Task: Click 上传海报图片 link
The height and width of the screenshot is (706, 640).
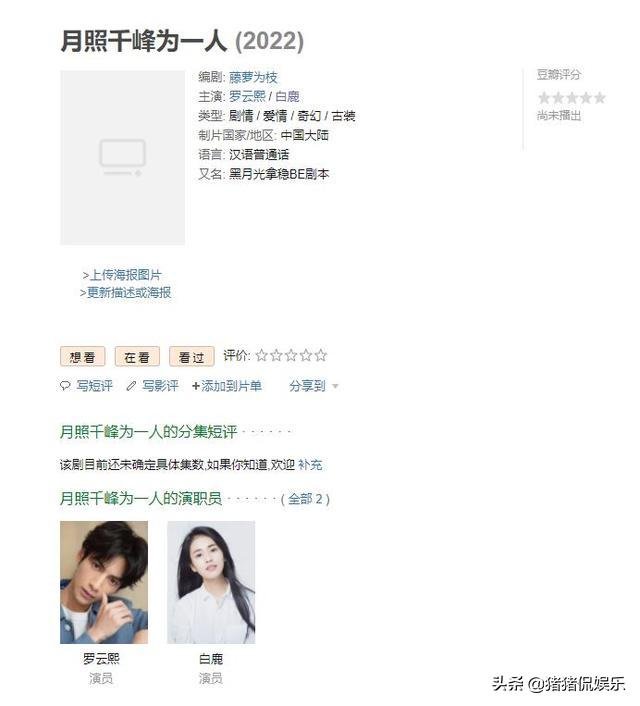Action: tap(126, 275)
